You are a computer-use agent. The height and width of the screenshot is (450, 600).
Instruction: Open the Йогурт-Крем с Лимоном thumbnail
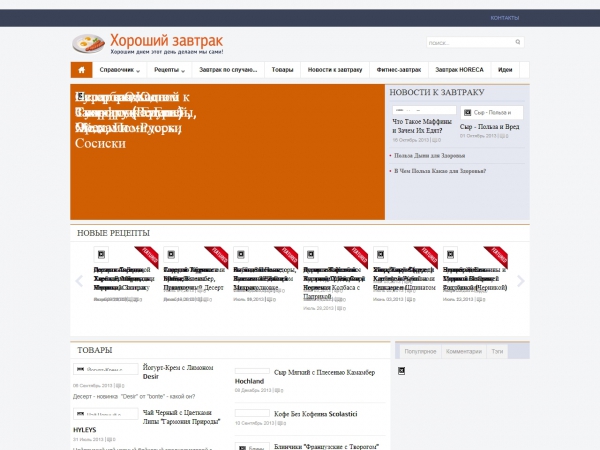(x=106, y=369)
